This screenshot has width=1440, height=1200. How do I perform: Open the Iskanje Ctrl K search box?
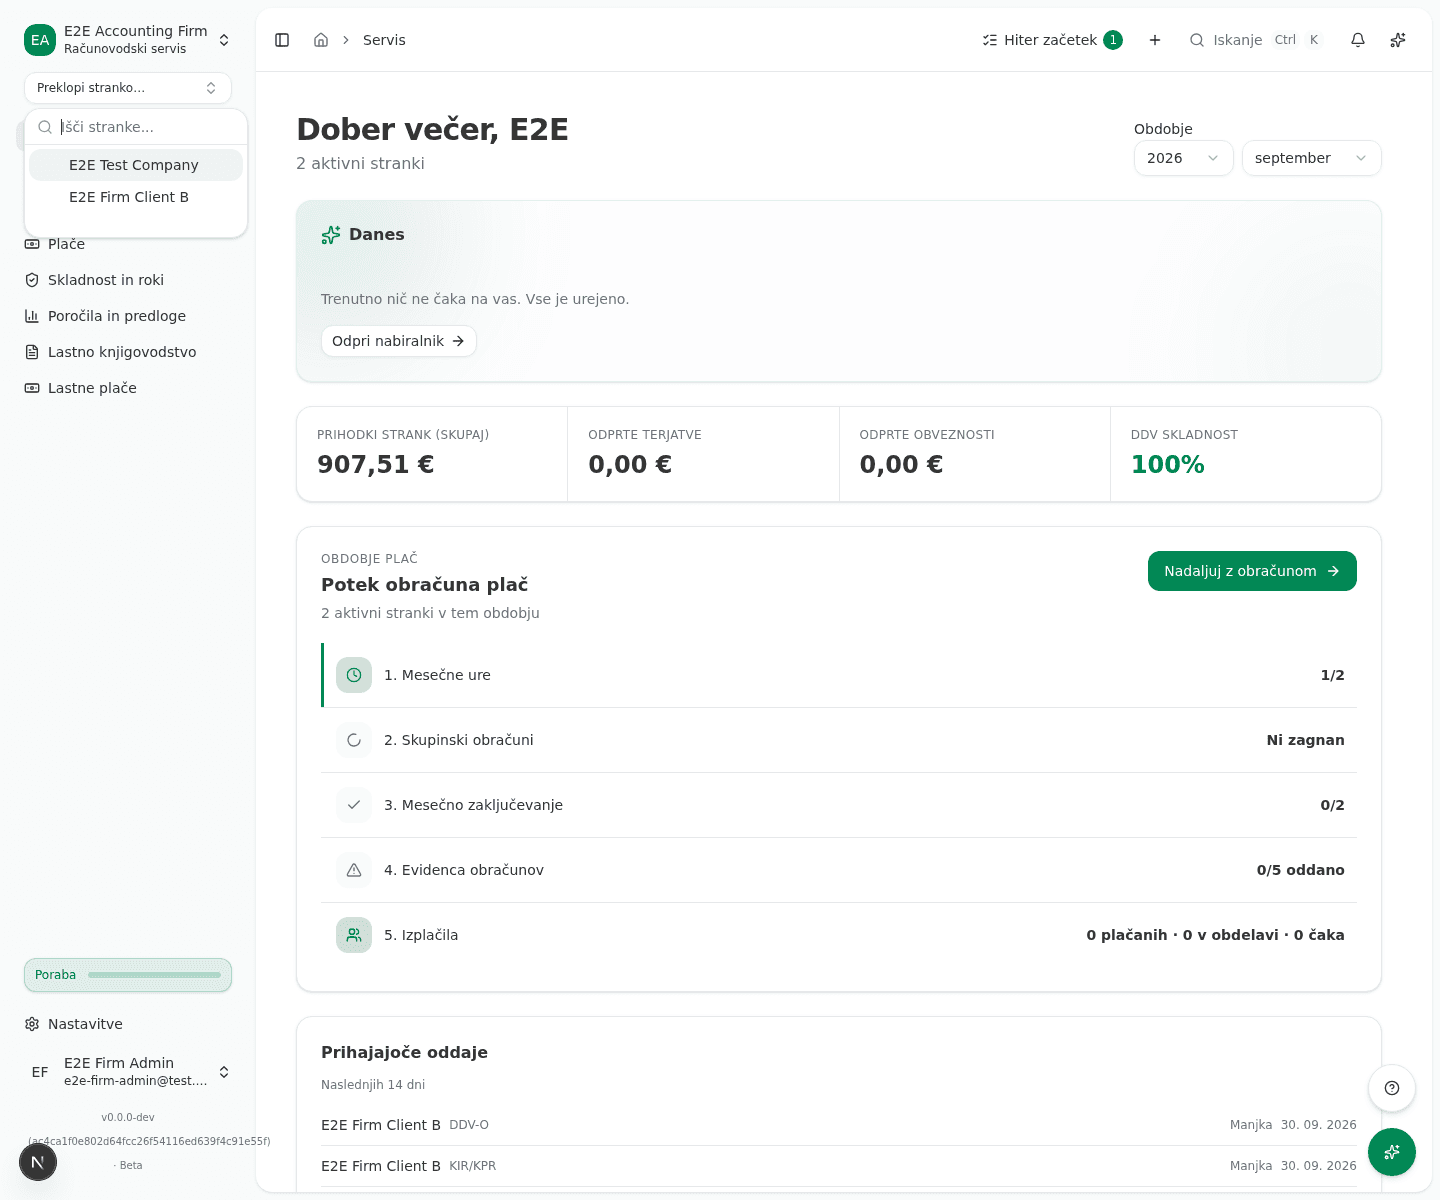point(1256,40)
